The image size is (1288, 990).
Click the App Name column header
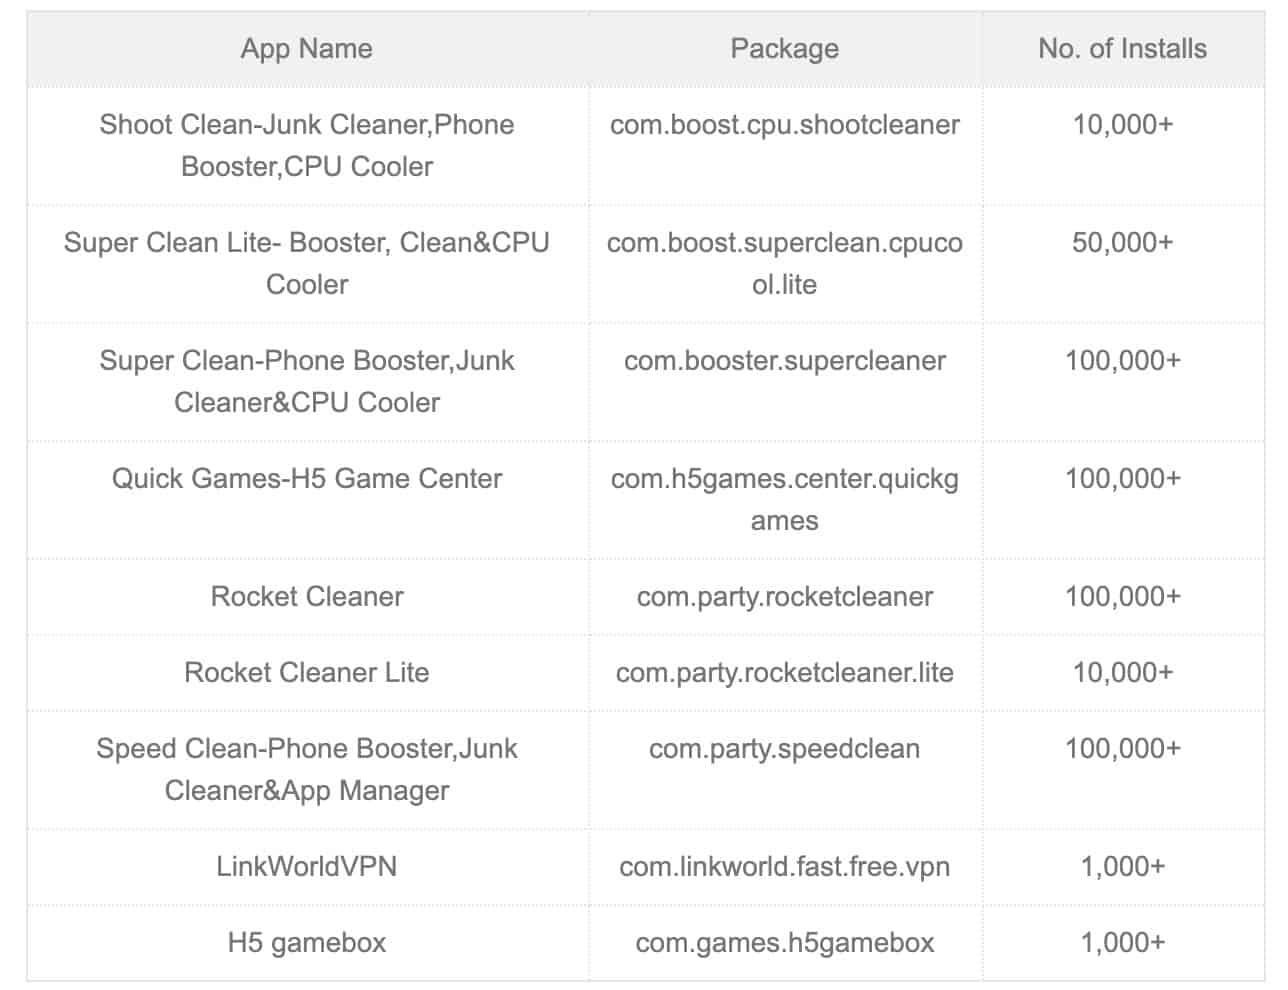[x=306, y=48]
